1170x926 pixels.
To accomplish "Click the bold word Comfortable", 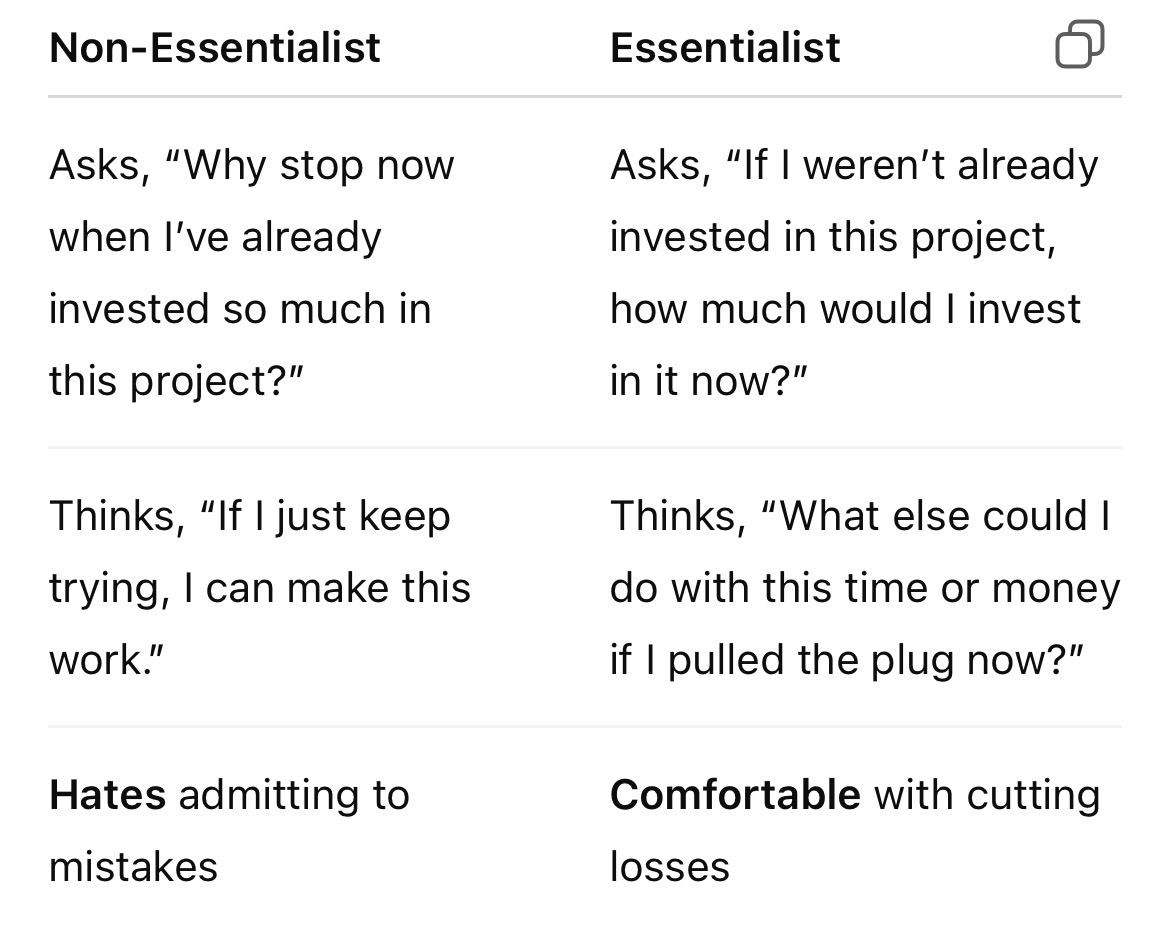I will point(735,795).
